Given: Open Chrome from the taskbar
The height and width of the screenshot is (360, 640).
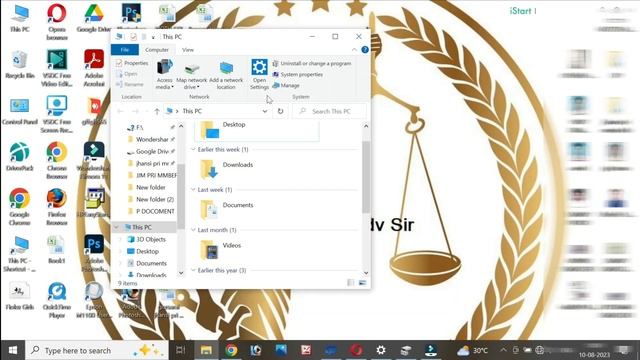Looking at the screenshot, I should click(231, 350).
